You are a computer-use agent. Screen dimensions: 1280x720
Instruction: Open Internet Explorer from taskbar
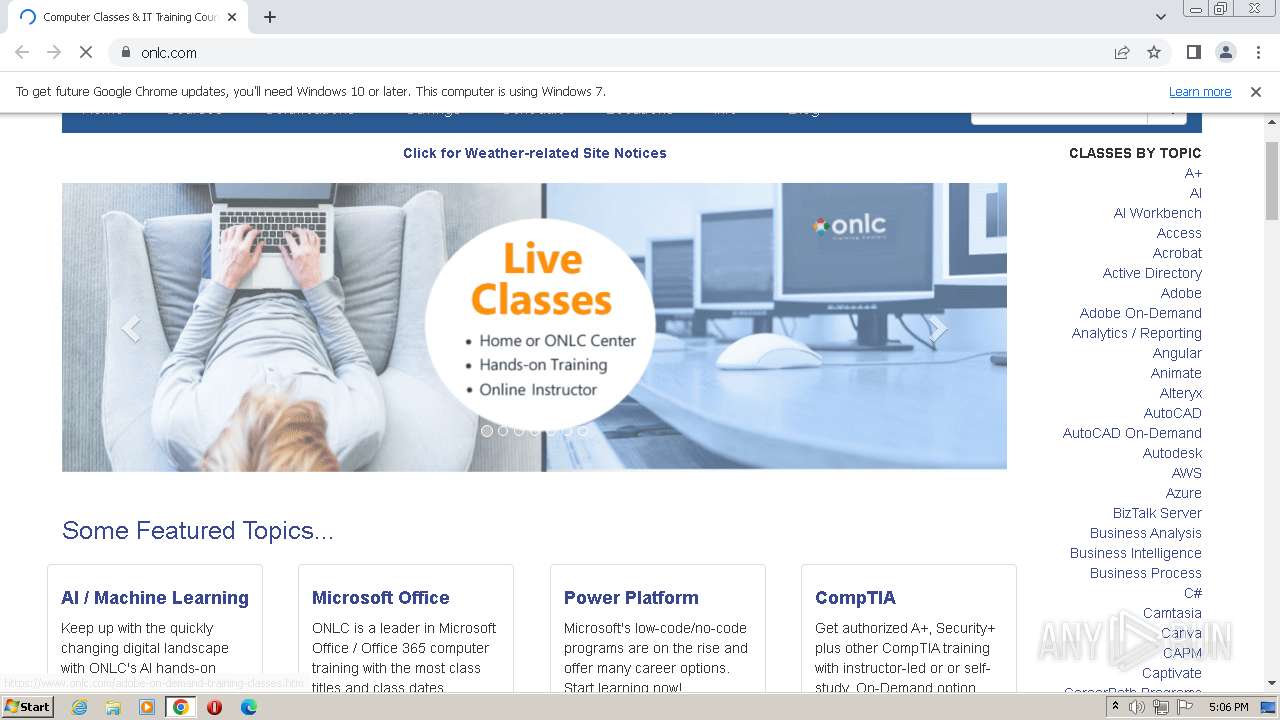point(79,707)
